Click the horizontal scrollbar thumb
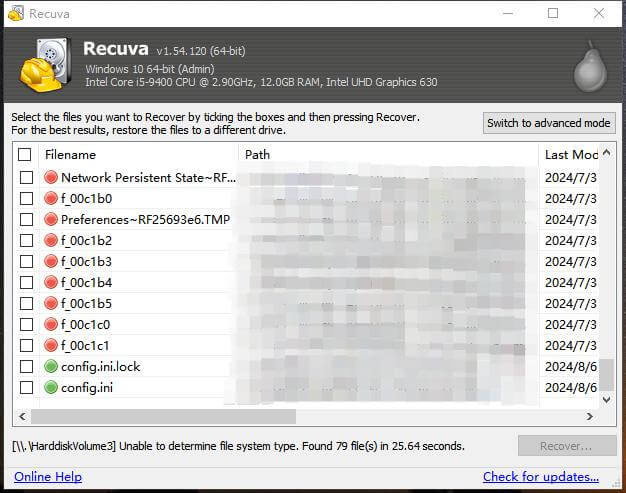 (164, 417)
